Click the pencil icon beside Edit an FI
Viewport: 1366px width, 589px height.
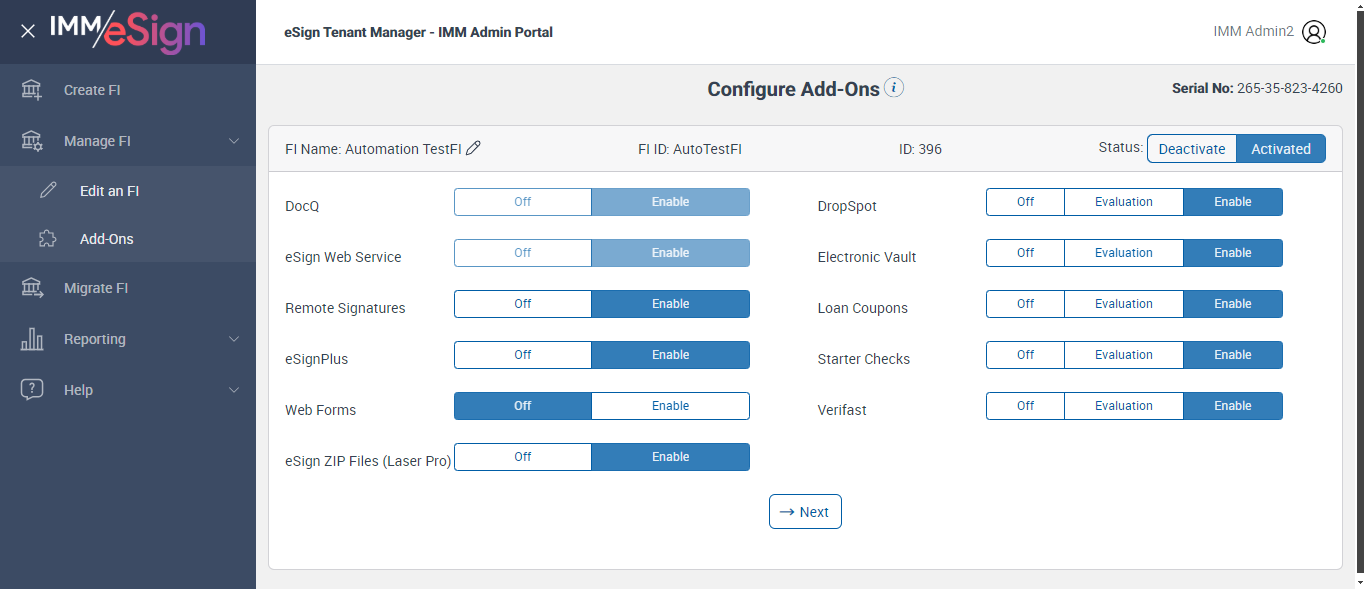(x=48, y=191)
